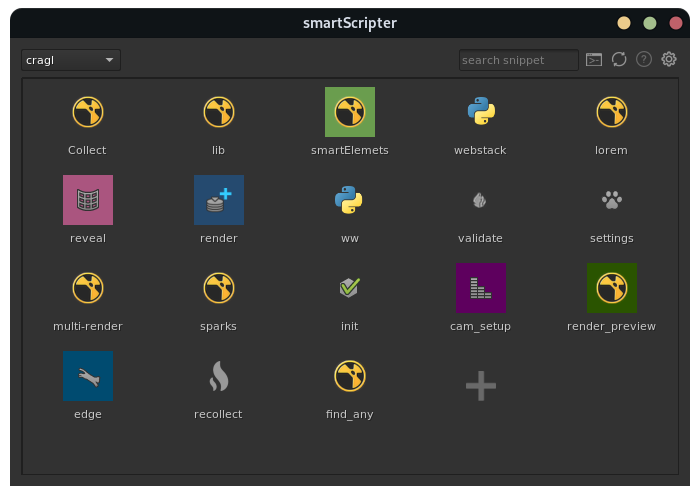700x496 pixels.
Task: Open the recollect flame snippet
Action: [219, 376]
